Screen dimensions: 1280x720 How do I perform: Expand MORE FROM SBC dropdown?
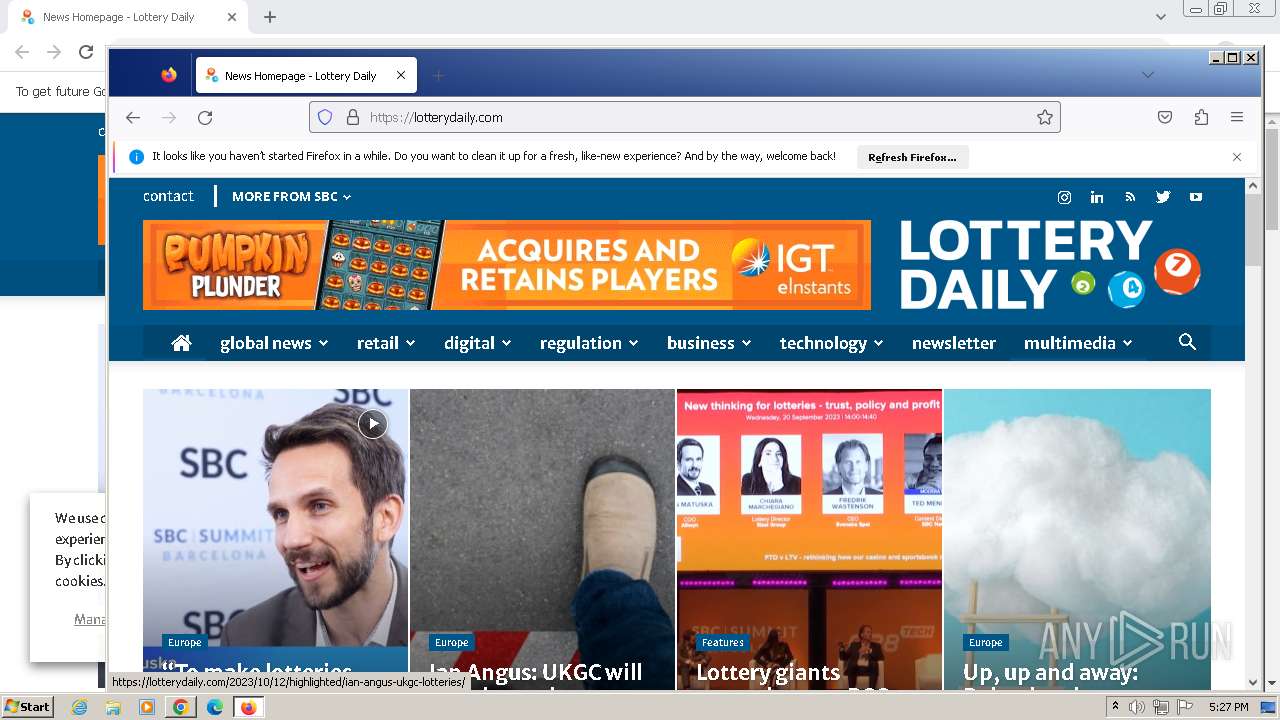(x=292, y=197)
